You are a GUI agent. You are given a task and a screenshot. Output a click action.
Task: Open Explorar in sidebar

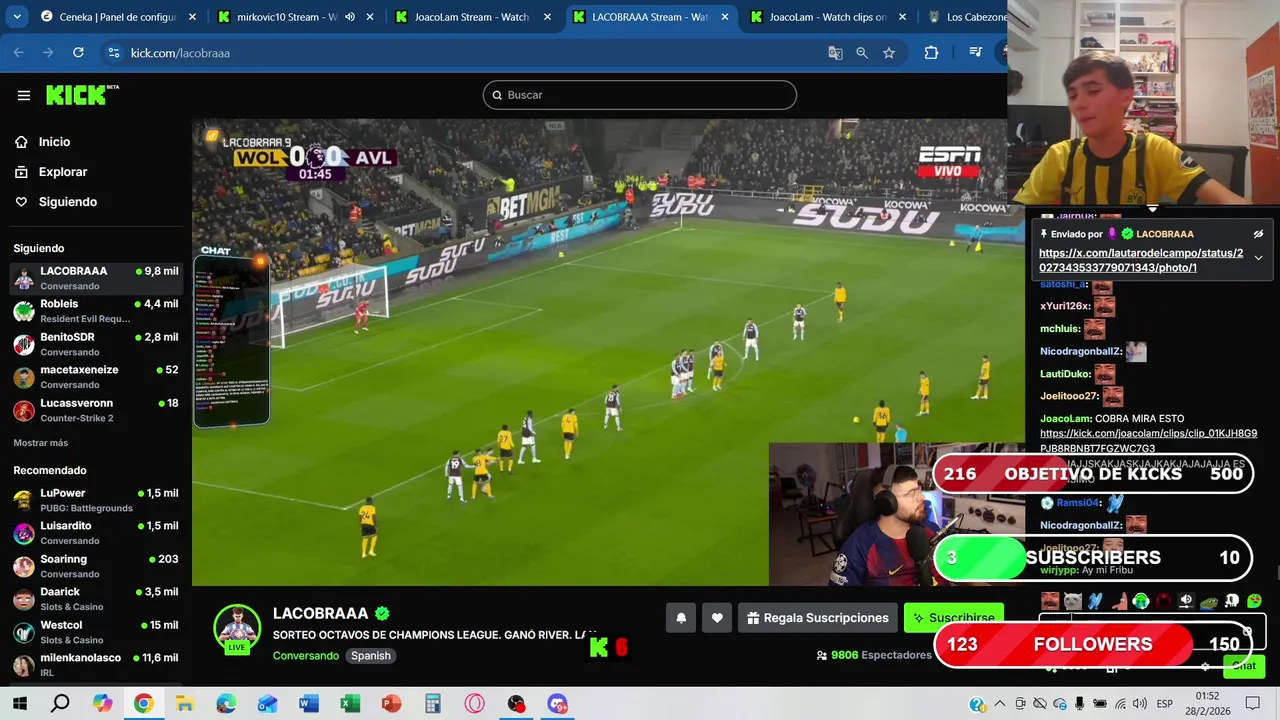click(63, 172)
